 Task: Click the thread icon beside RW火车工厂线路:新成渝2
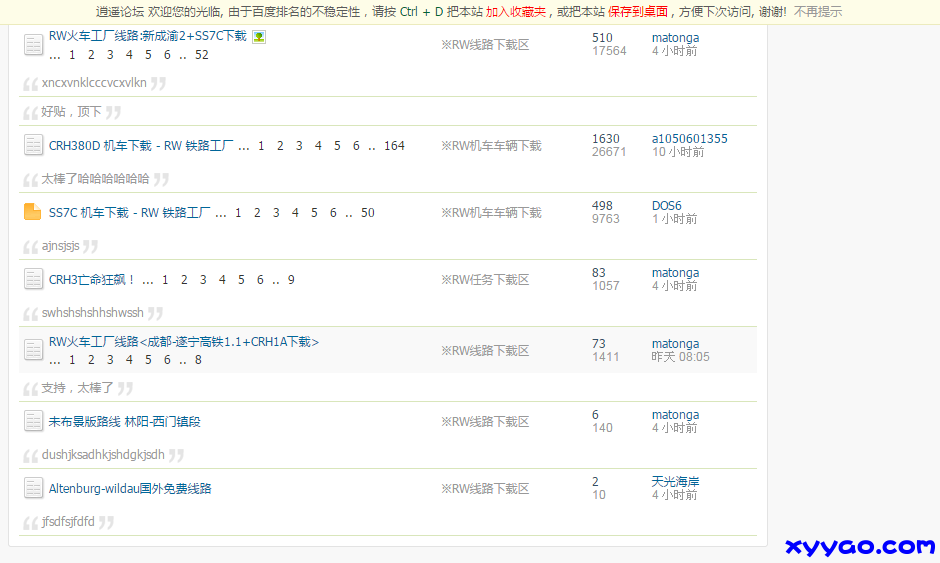coord(33,44)
